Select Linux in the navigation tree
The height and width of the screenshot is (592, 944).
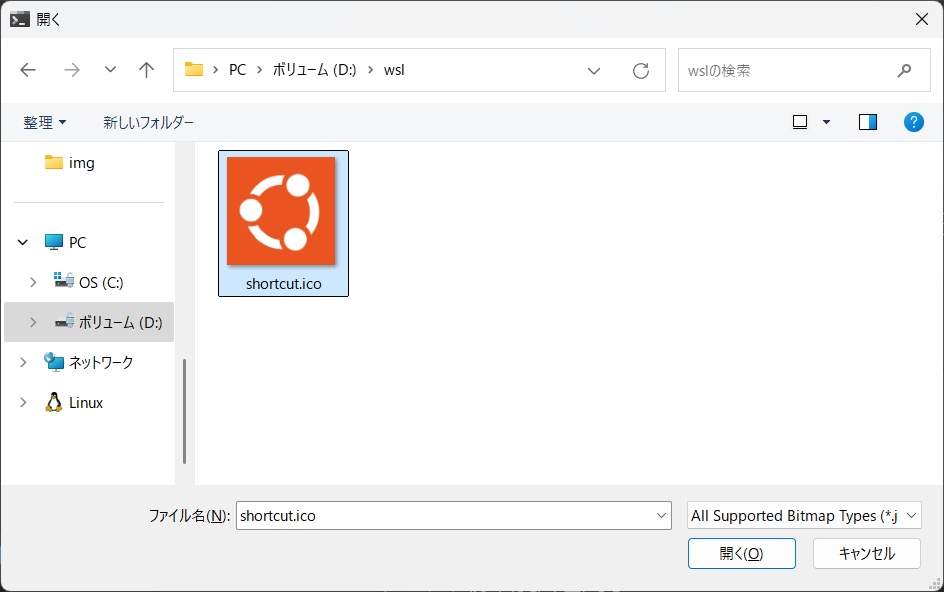(x=74, y=402)
